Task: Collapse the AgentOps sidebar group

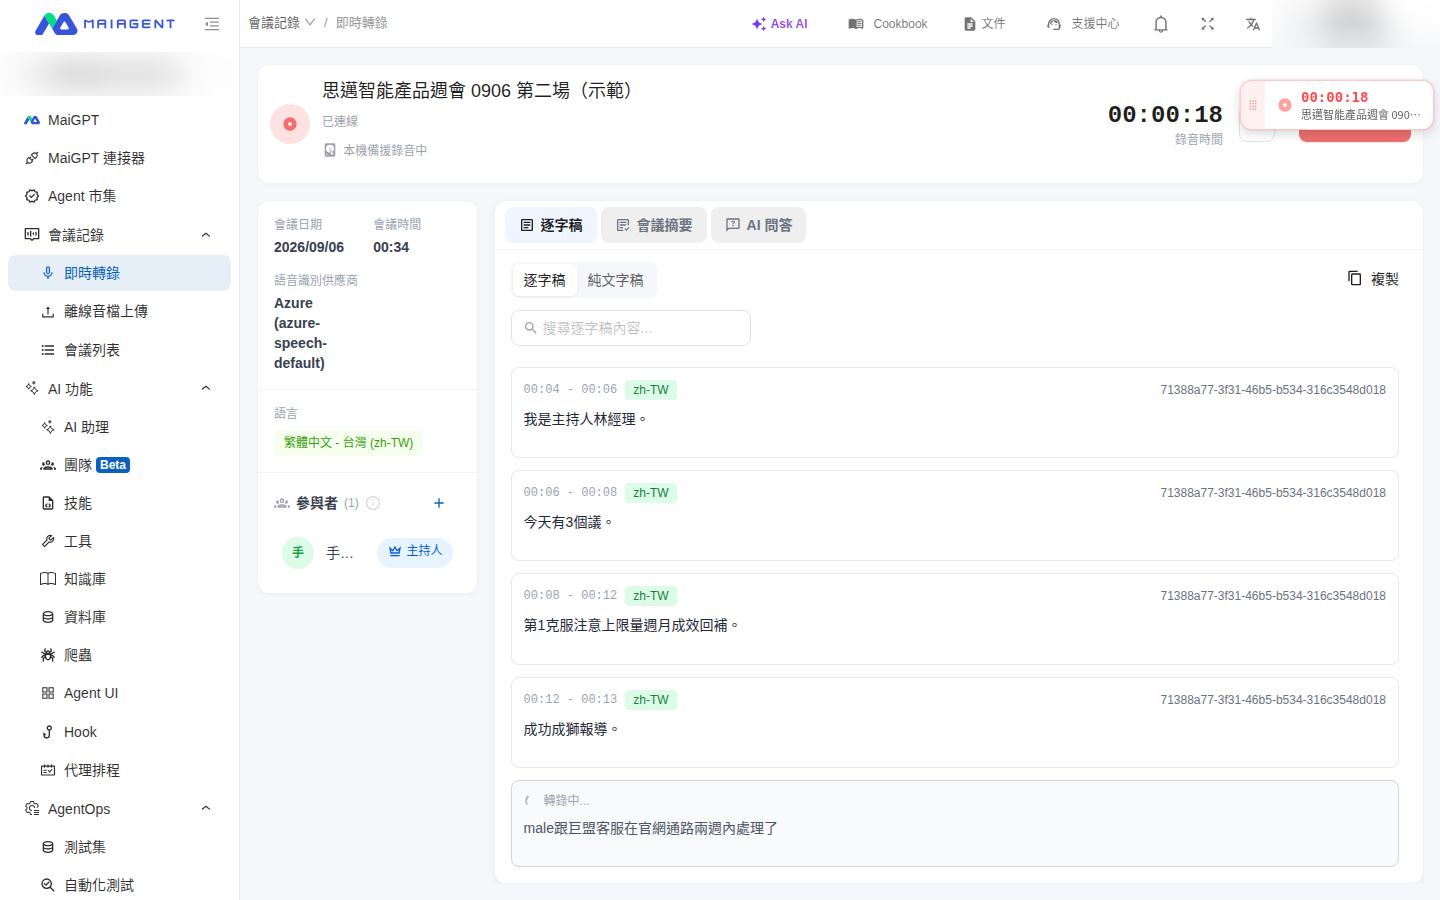Action: tap(120, 808)
